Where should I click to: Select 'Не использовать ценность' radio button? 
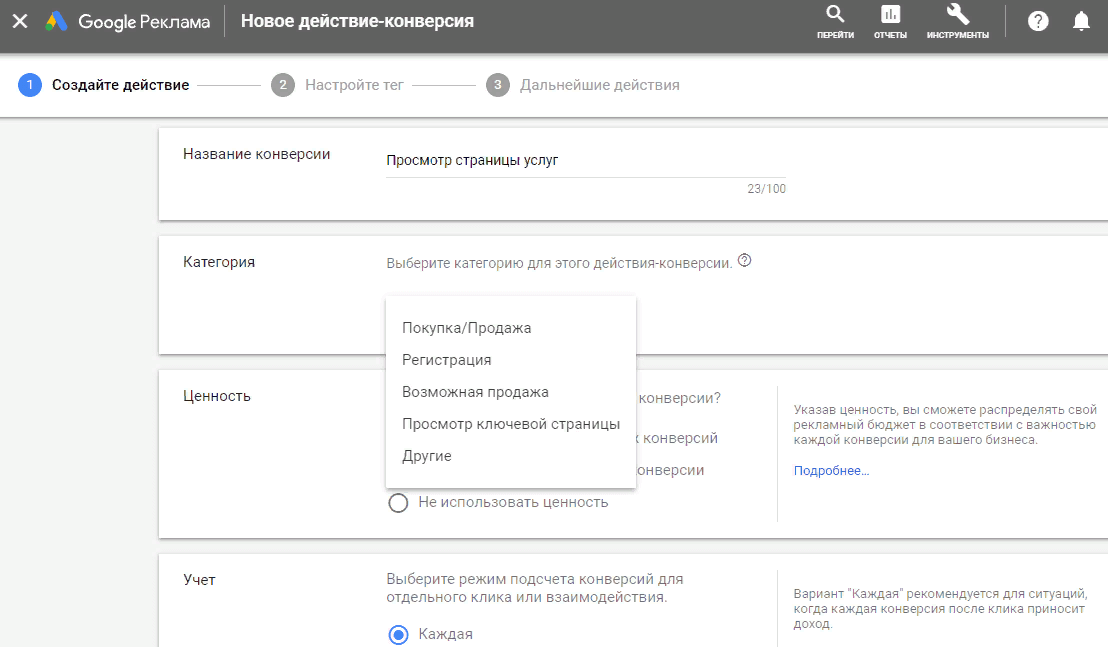point(398,502)
